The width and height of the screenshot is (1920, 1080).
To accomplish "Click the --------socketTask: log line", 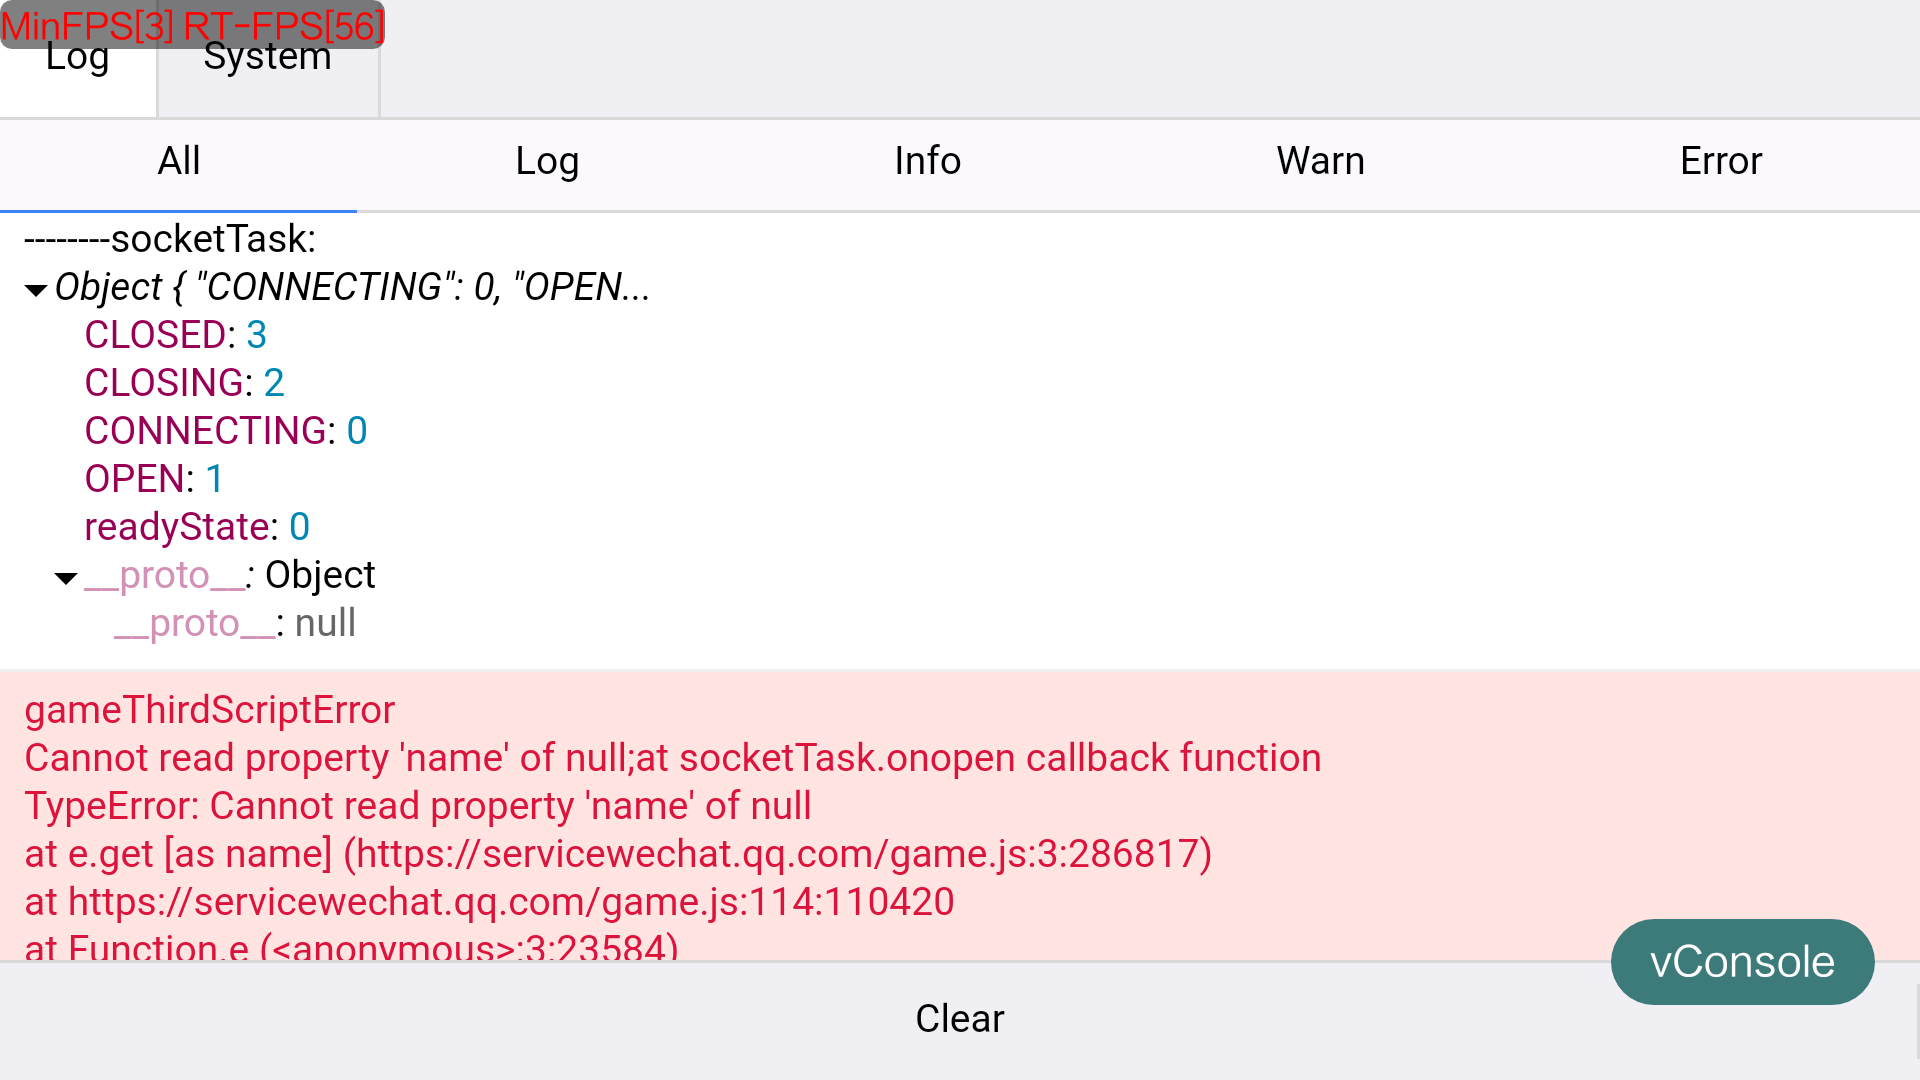I will [x=170, y=239].
